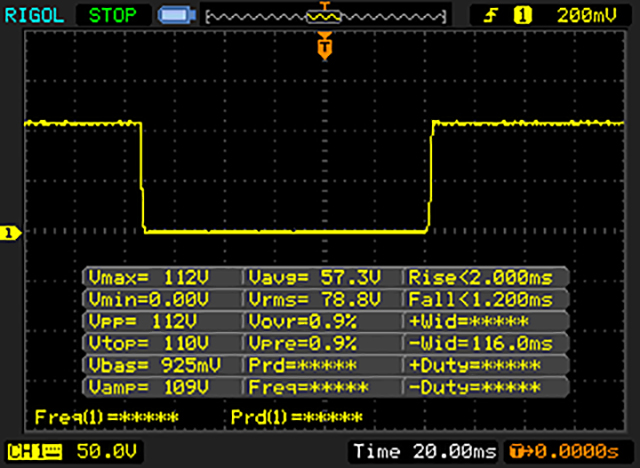Screen dimensions: 640x468
Task: Click the channel 1 ground level marker
Action: point(10,233)
